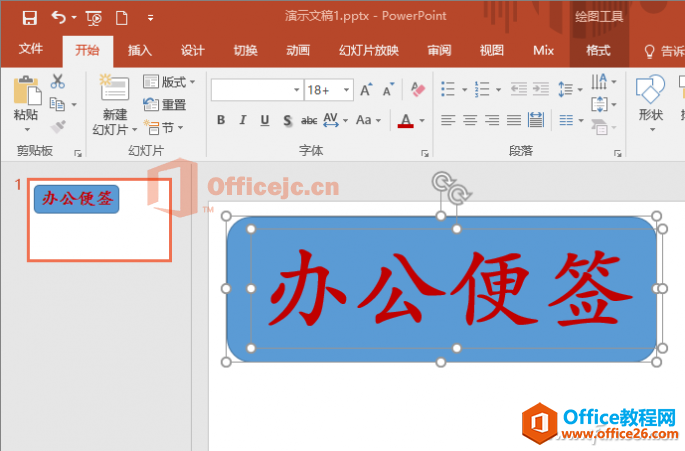Undo the last action
This screenshot has height=451, width=685.
click(59, 18)
